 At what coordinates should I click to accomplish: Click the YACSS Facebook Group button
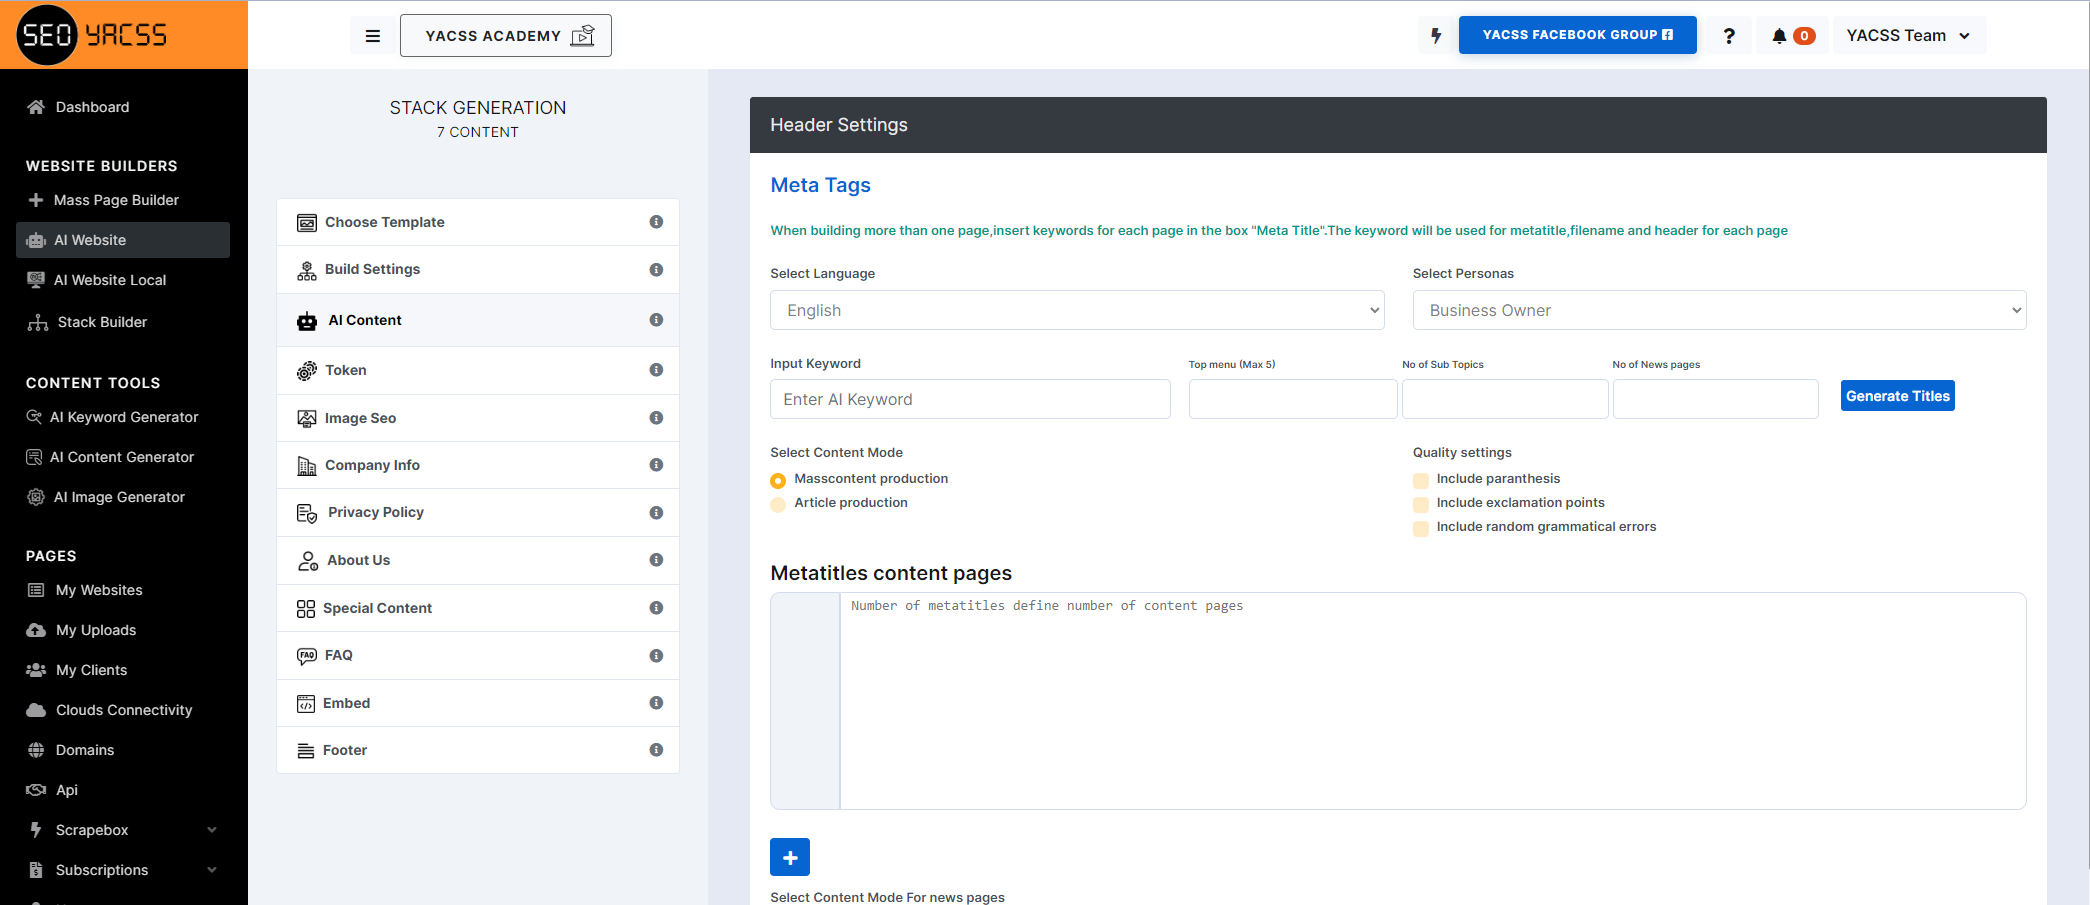(x=1577, y=35)
